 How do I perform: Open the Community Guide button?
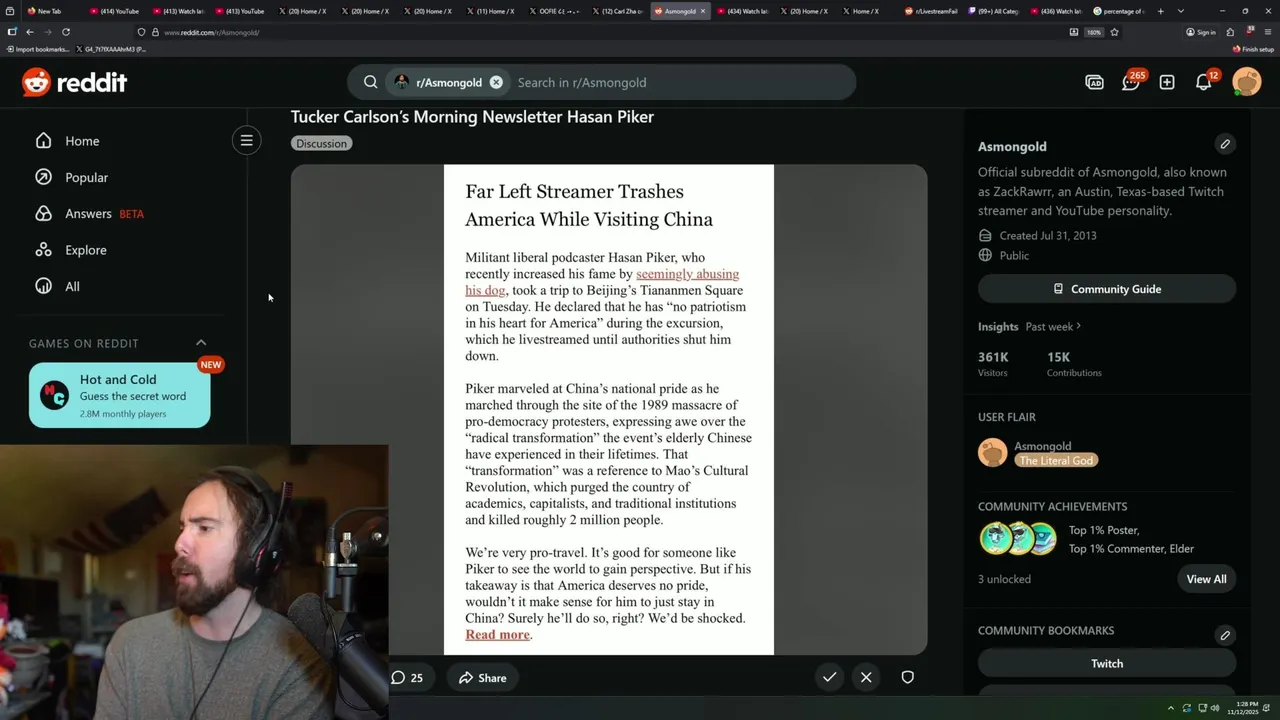pyautogui.click(x=1107, y=289)
